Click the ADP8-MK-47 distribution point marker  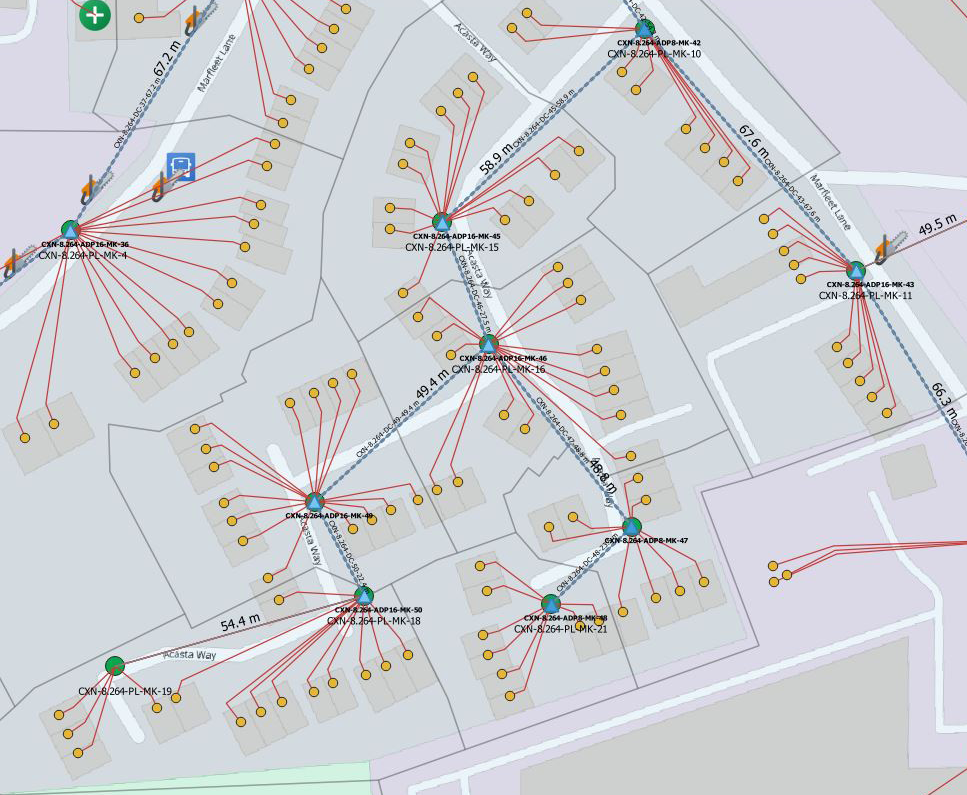pyautogui.click(x=631, y=526)
